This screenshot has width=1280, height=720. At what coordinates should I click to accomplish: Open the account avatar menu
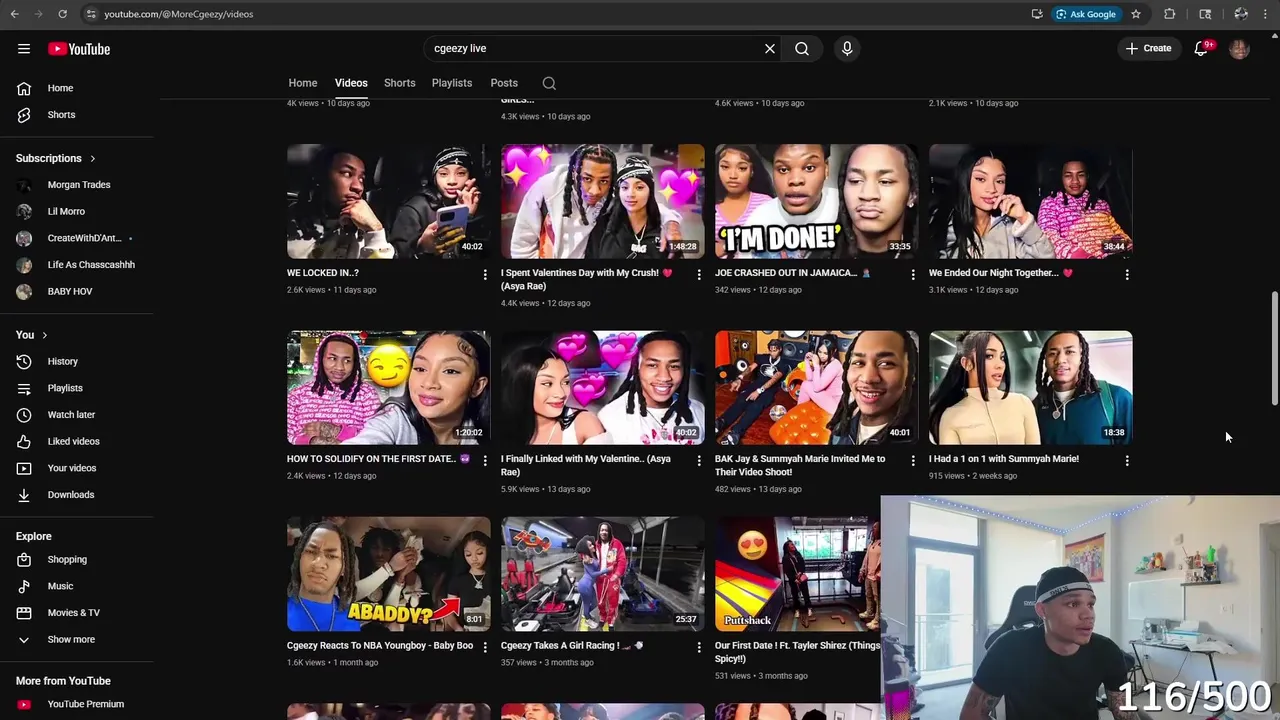click(1239, 48)
